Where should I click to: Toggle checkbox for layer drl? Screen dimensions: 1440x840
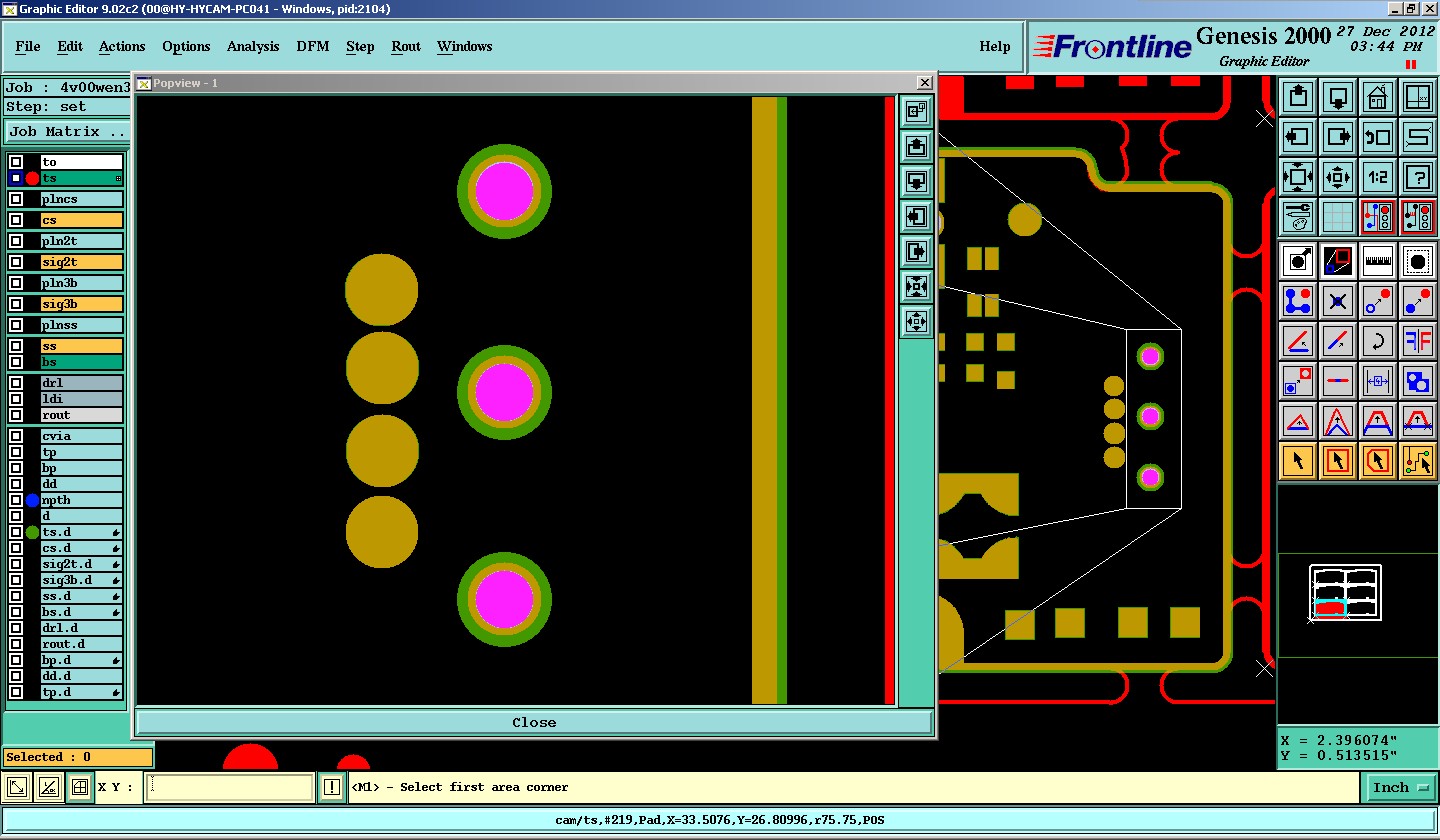(x=16, y=383)
